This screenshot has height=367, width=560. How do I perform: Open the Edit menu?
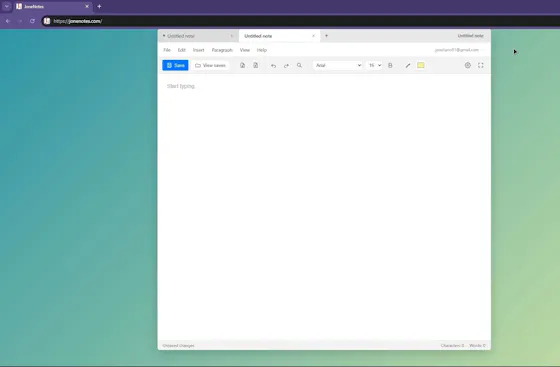pos(182,50)
